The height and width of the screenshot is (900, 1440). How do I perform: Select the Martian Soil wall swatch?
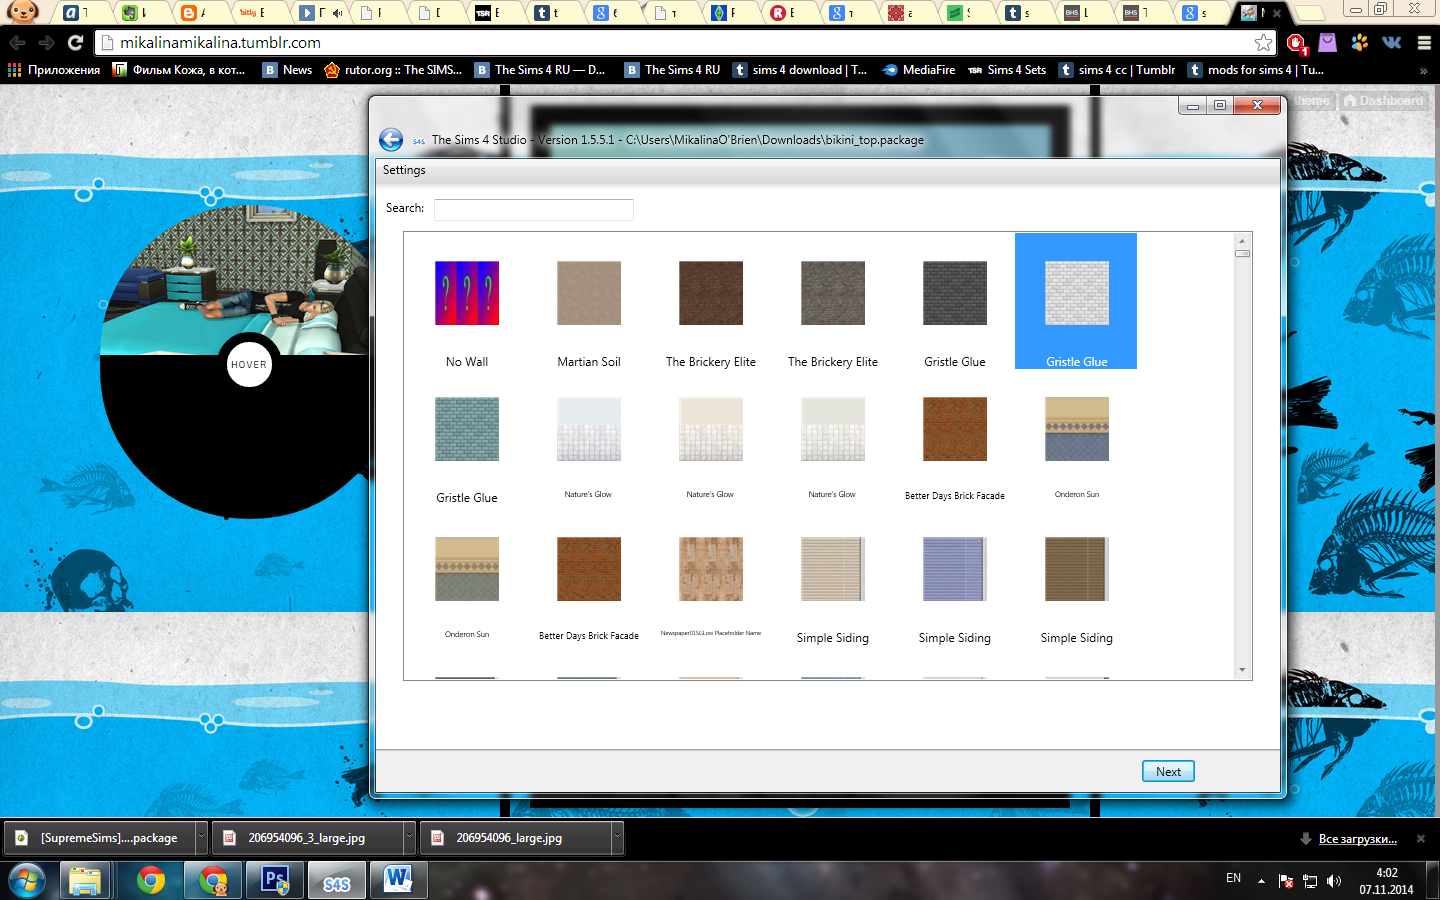pyautogui.click(x=589, y=294)
